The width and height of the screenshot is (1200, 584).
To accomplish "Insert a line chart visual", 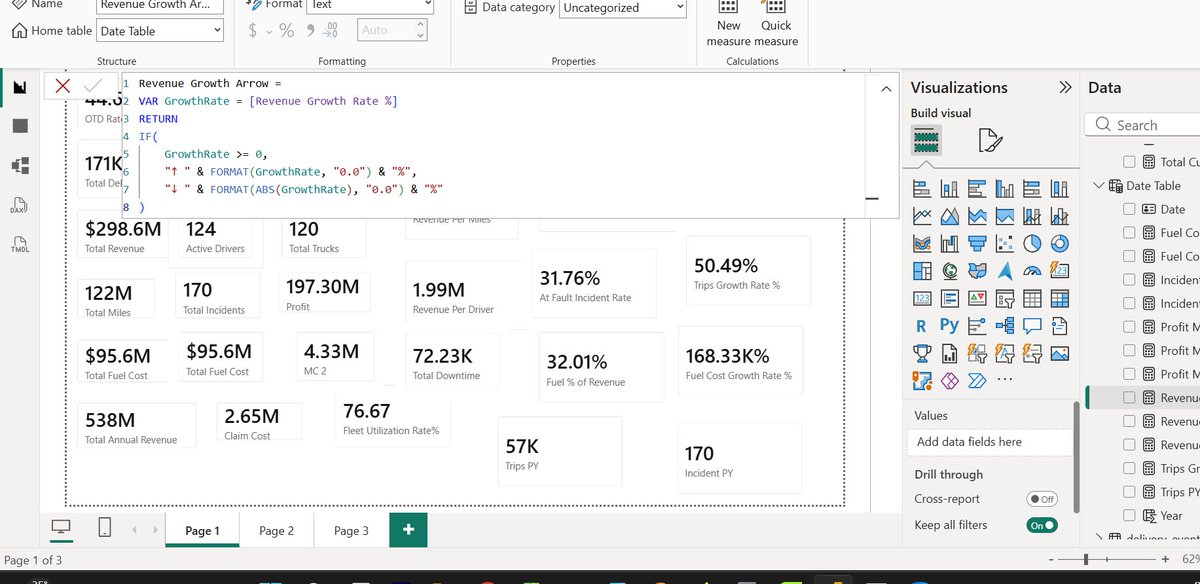I will [x=922, y=216].
